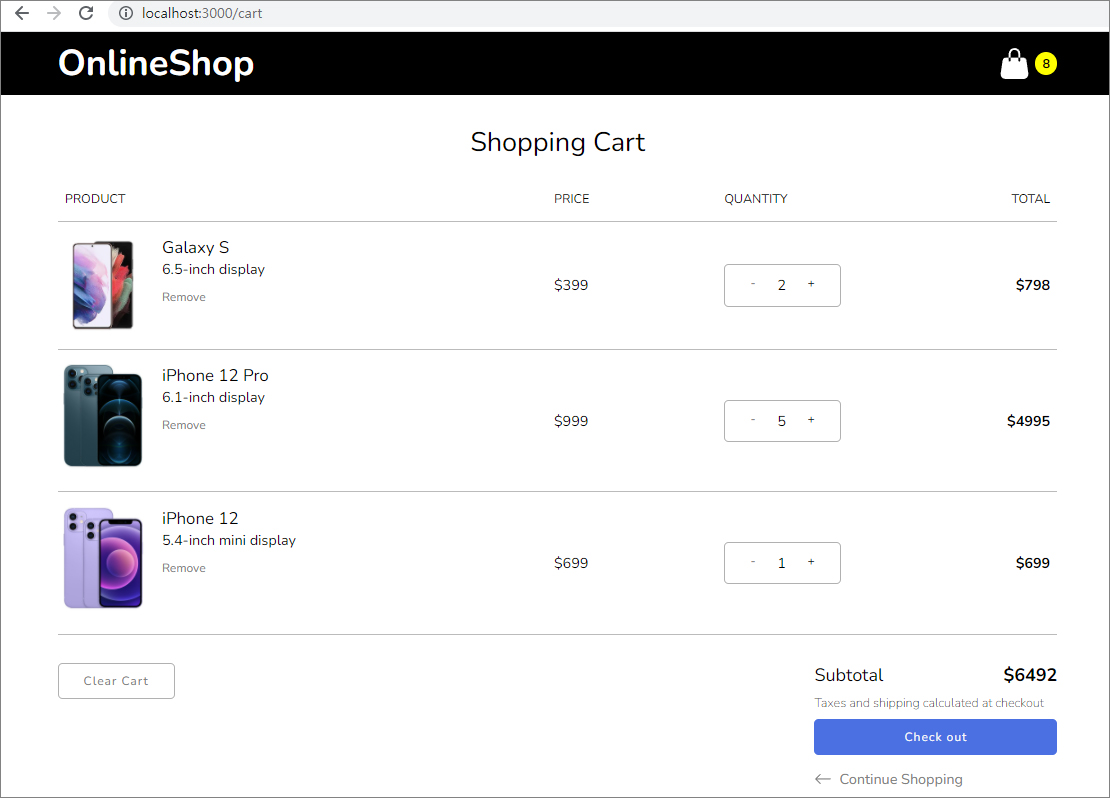This screenshot has height=798, width=1110.
Task: Click the '5.4-inch mini display' description
Action: pos(229,540)
